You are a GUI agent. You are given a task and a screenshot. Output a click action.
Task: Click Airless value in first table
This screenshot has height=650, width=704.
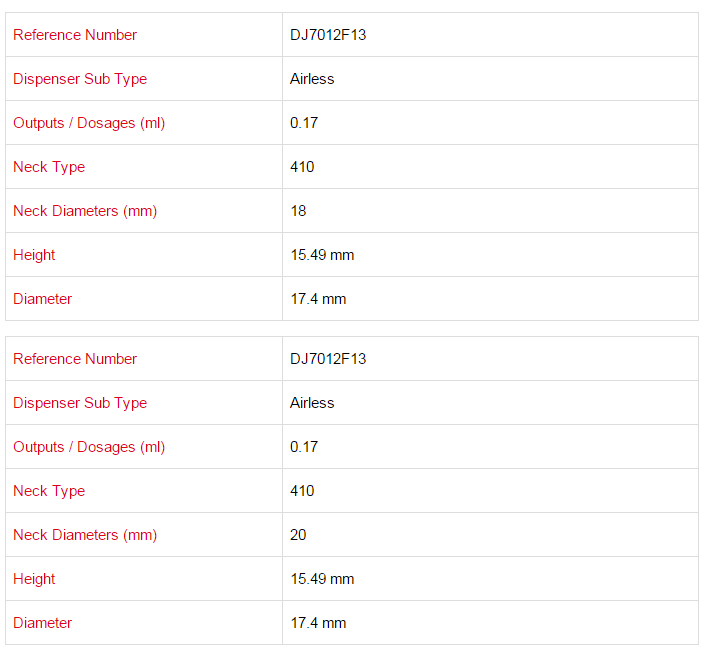(x=312, y=79)
